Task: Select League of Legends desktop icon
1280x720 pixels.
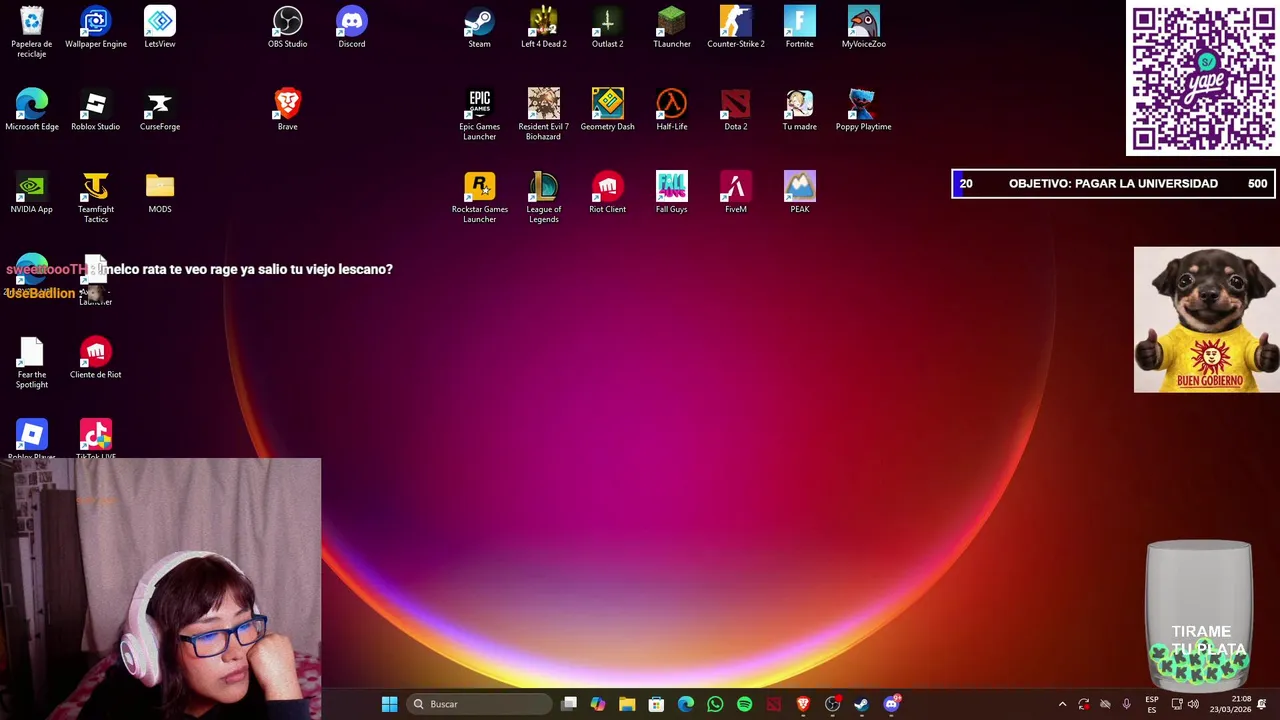Action: coord(544,198)
